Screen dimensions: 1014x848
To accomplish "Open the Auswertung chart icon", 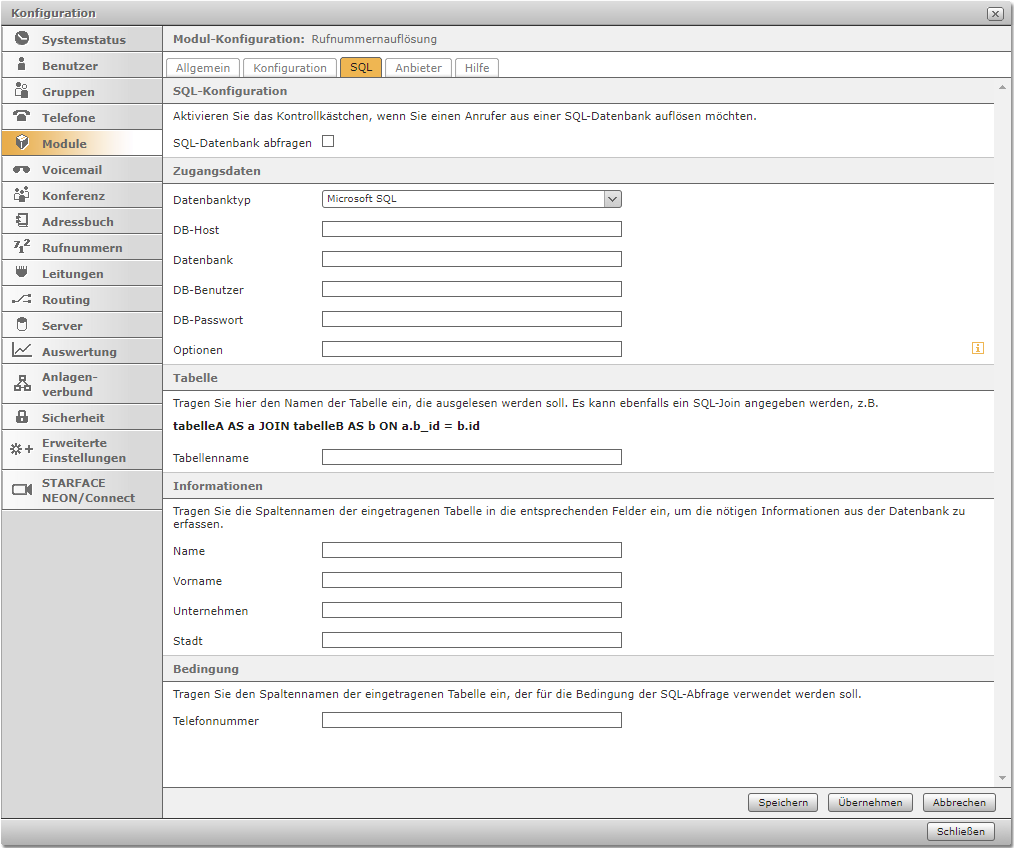I will pos(22,351).
